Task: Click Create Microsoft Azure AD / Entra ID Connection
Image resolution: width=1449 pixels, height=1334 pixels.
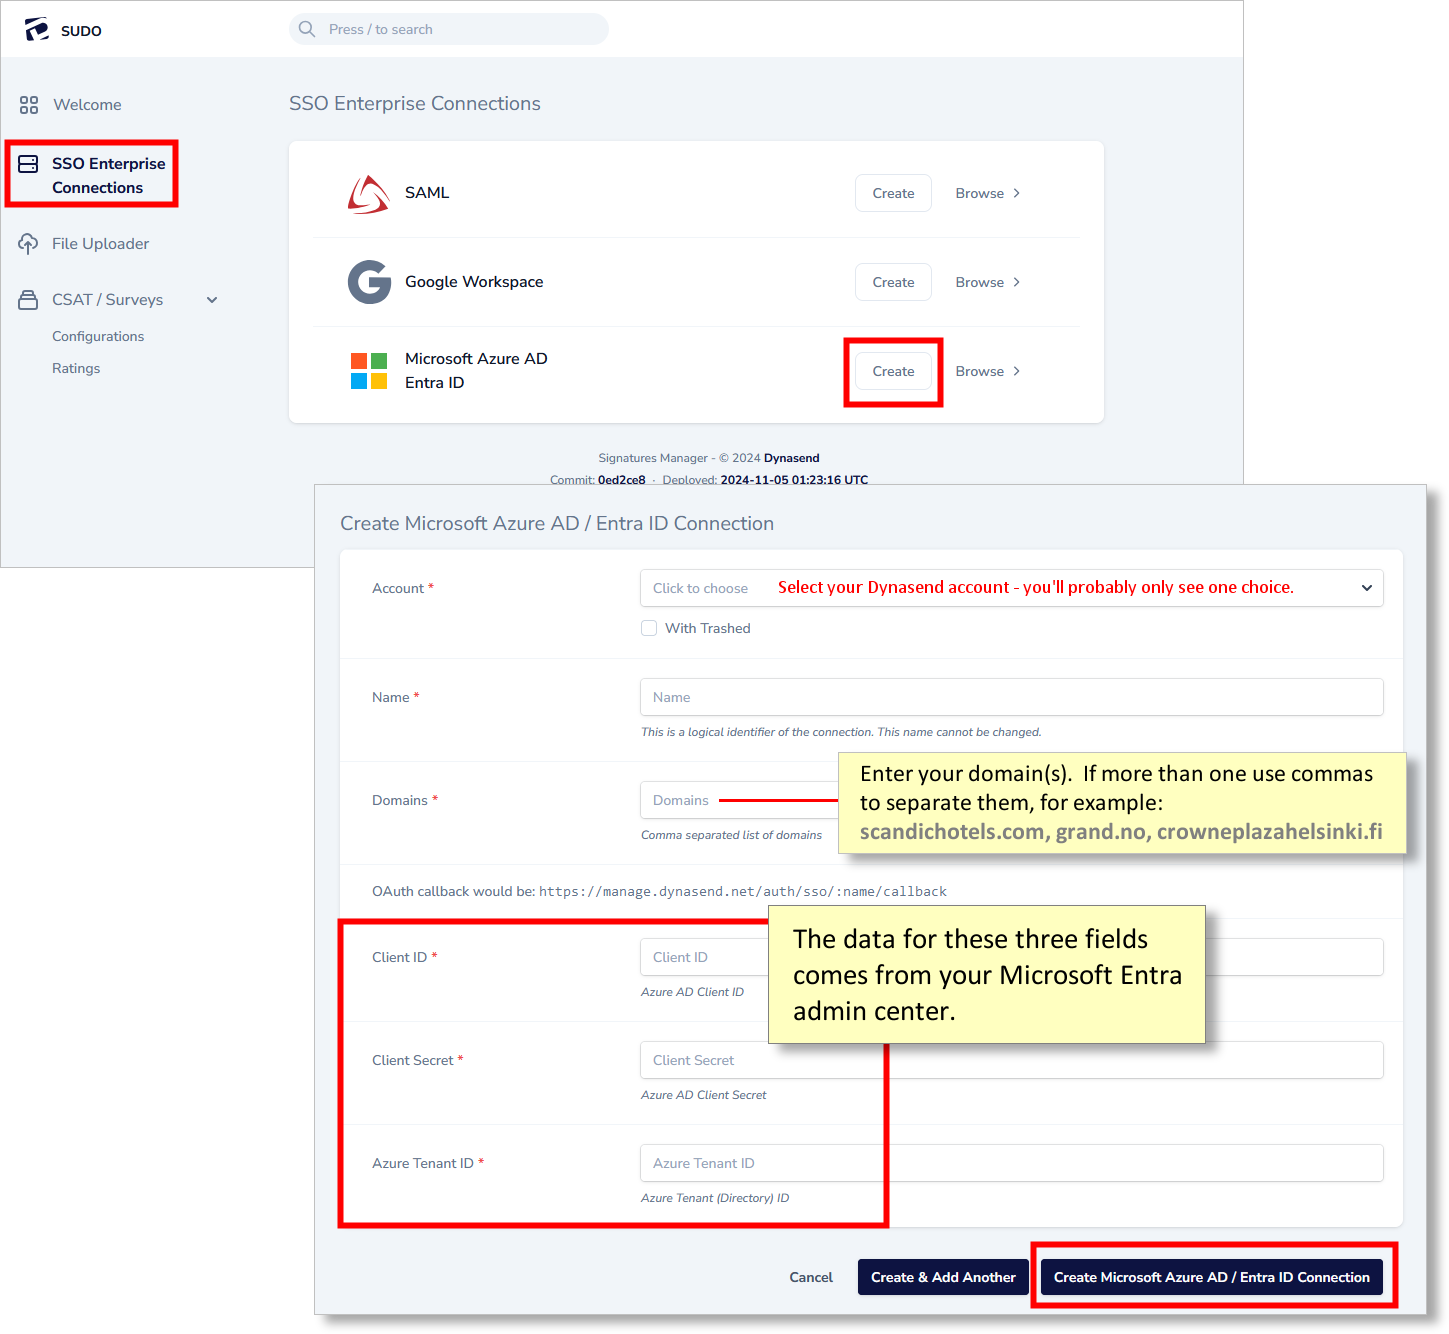Action: 1212,1277
